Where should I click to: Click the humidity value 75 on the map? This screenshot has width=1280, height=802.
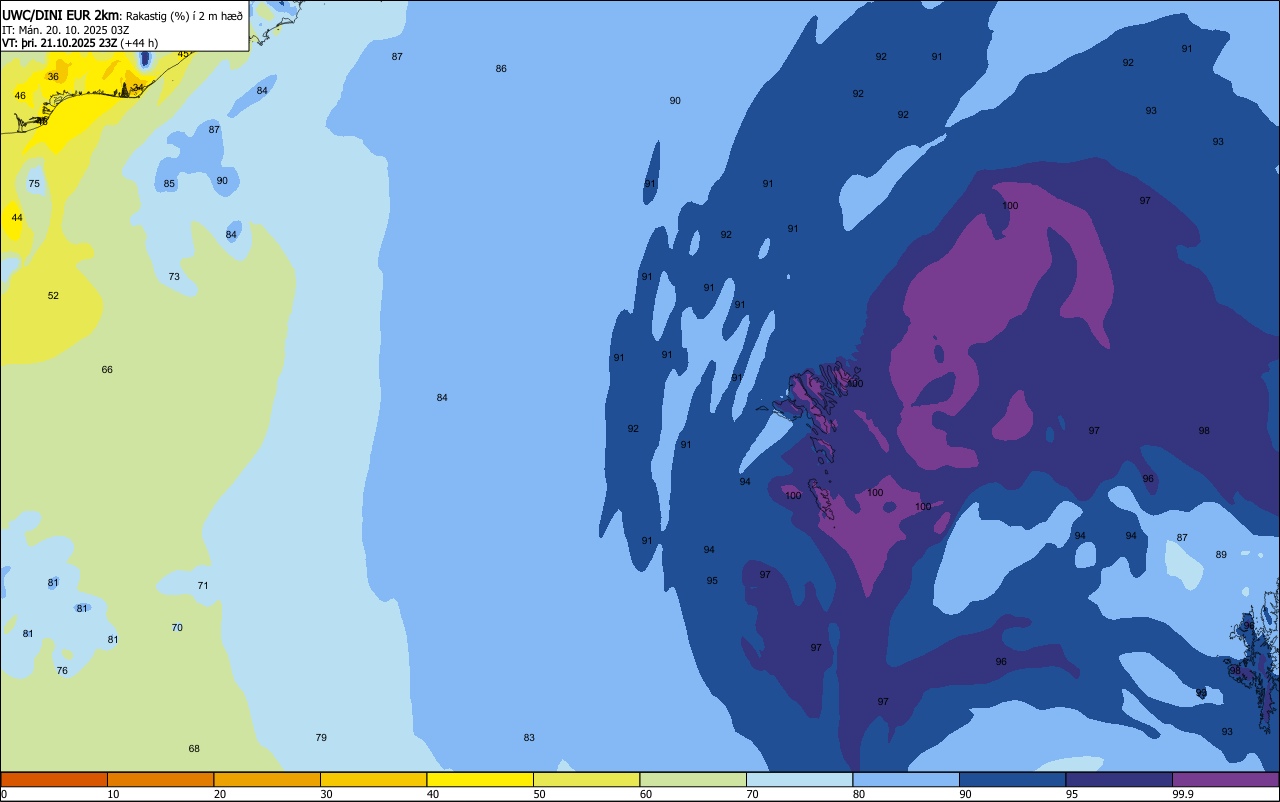tap(34, 183)
